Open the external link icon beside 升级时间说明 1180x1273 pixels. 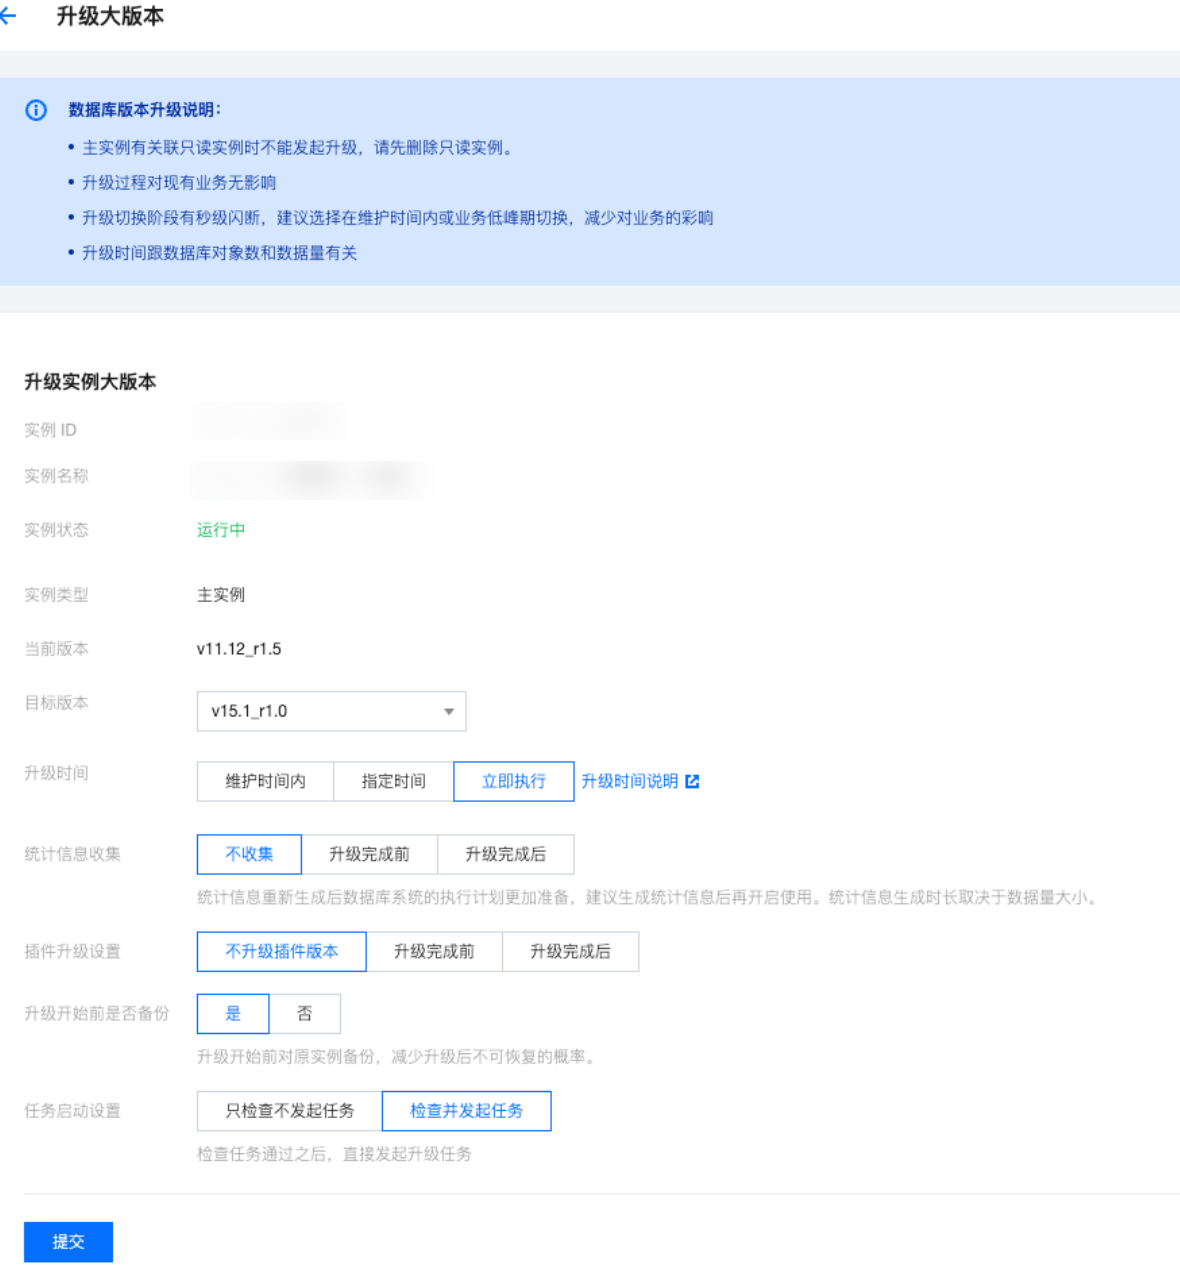click(x=692, y=781)
